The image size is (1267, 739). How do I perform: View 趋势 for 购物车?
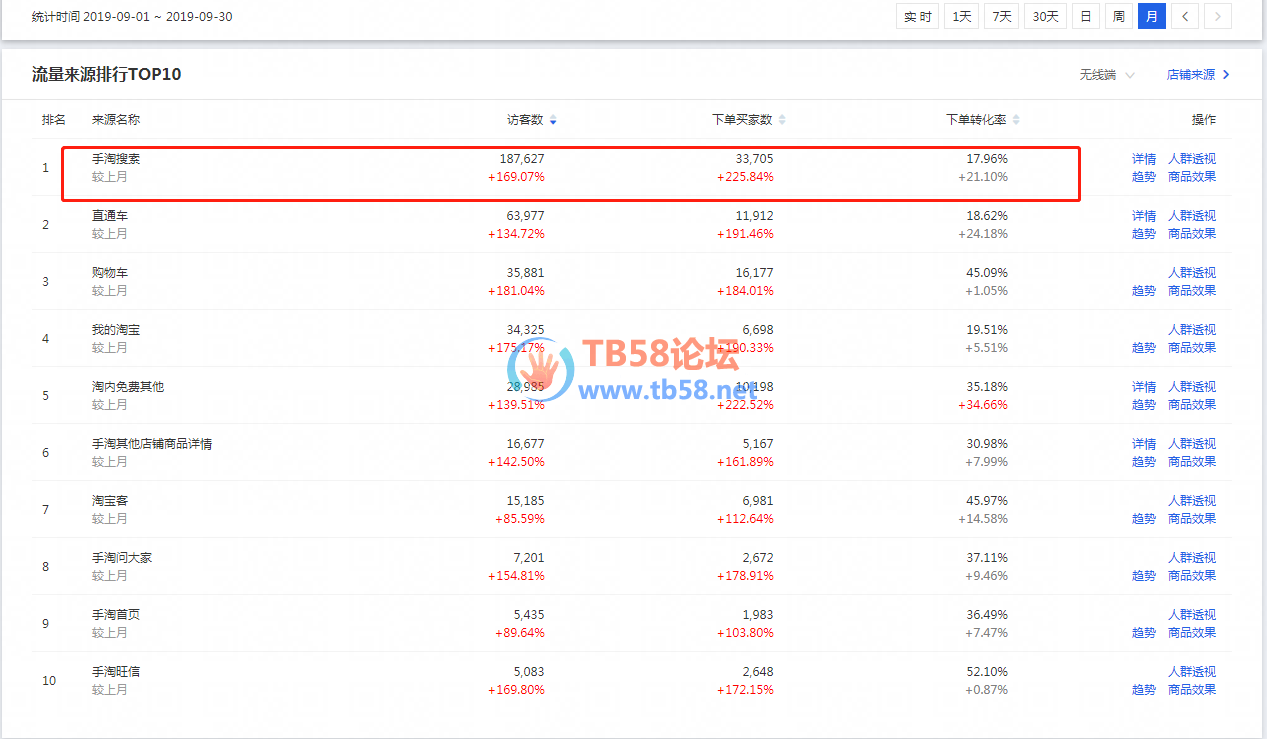coord(1144,291)
